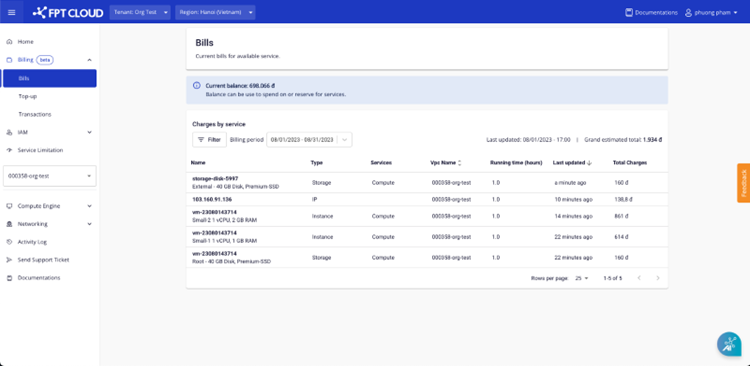This screenshot has width=750, height=366.
Task: Click the header Documentations book icon
Action: point(629,12)
